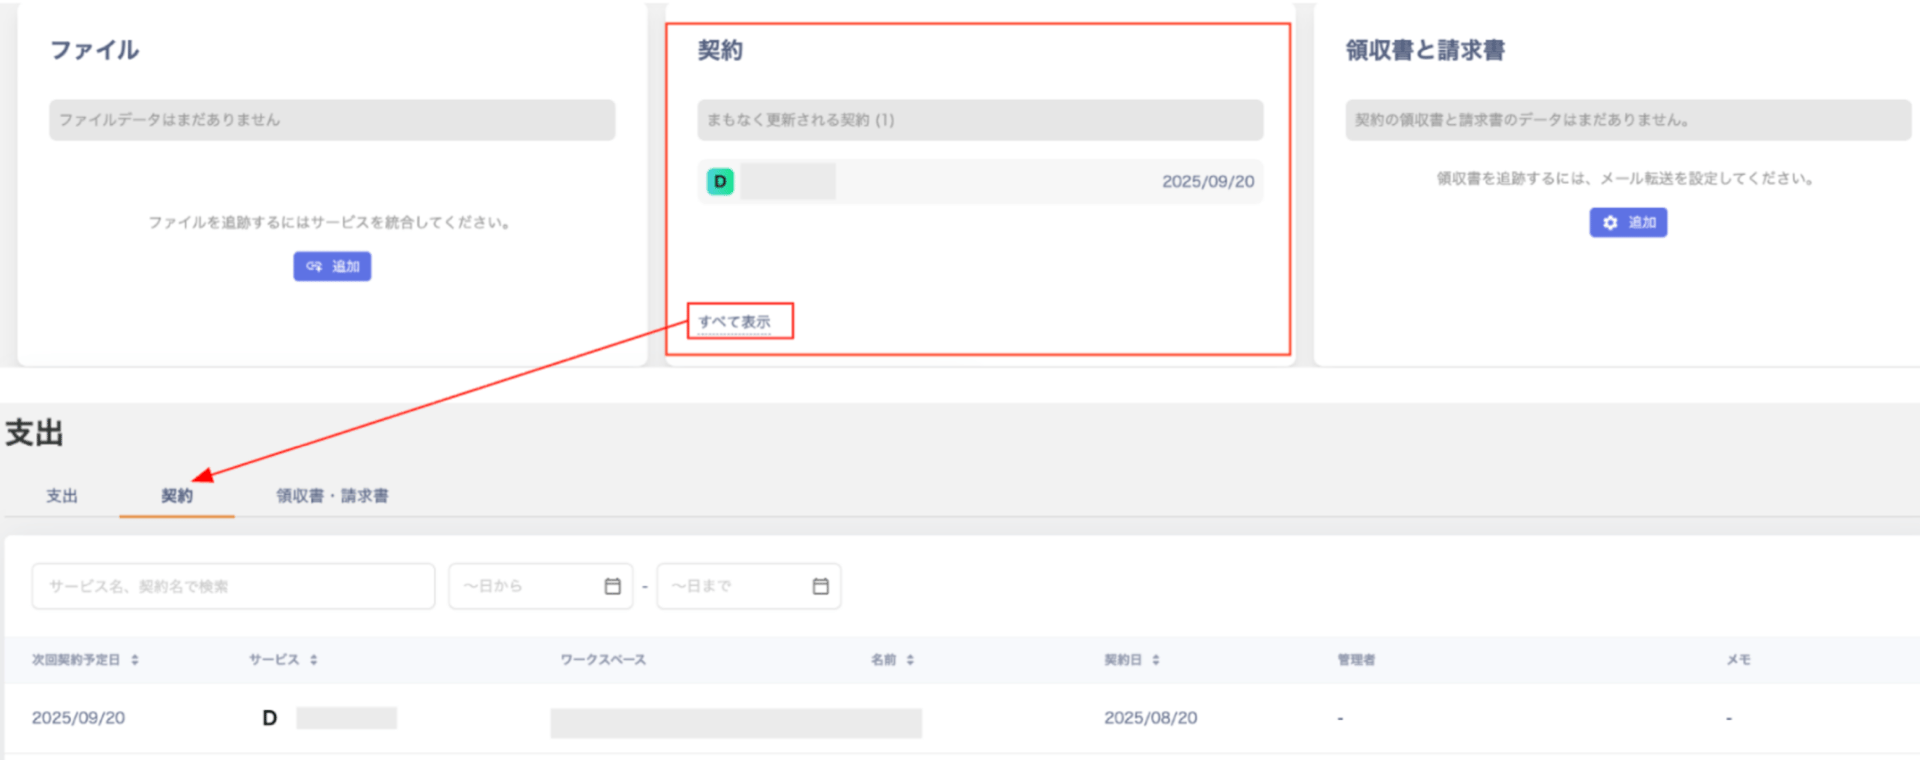
Task: Focus the サービス名、契約名で検索 search field
Action: [x=233, y=586]
